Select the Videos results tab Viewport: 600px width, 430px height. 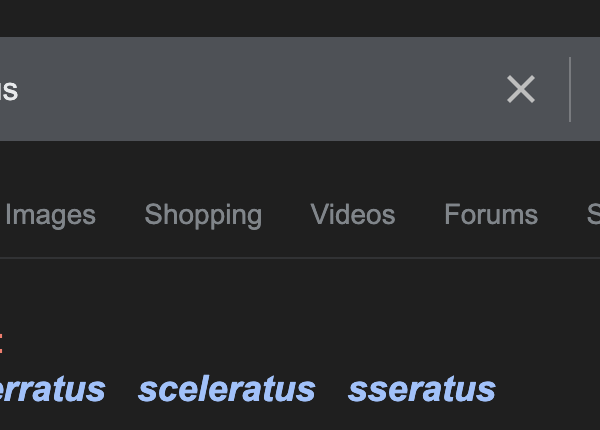[x=353, y=215]
